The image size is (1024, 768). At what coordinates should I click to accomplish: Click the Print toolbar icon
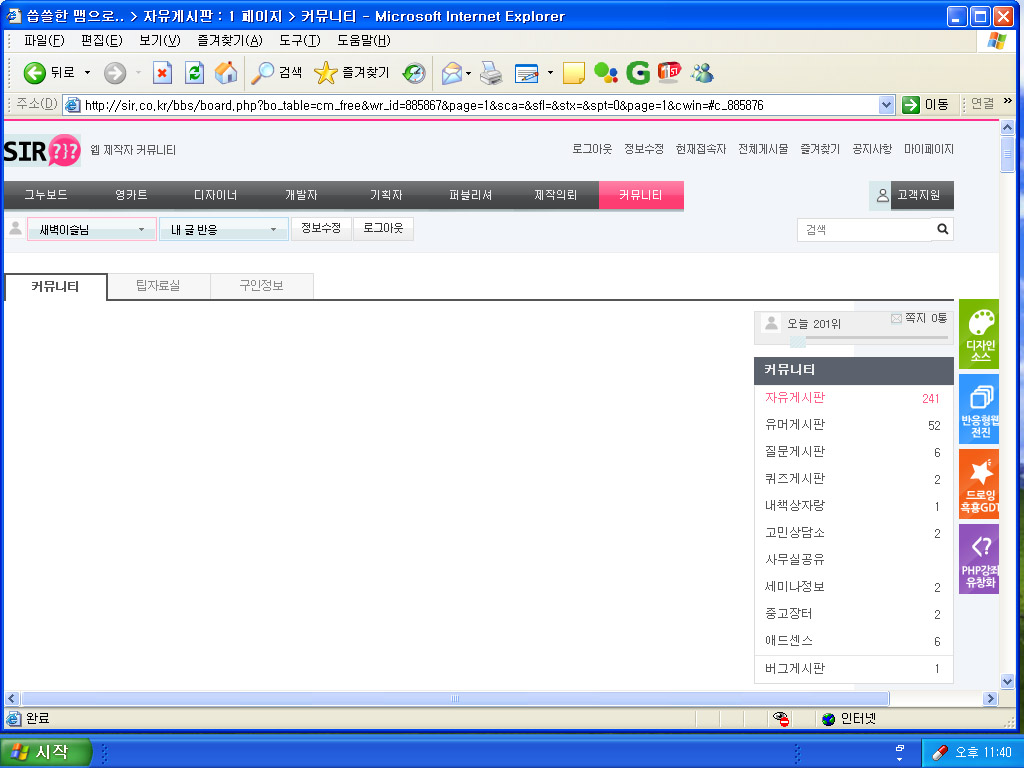pos(490,73)
